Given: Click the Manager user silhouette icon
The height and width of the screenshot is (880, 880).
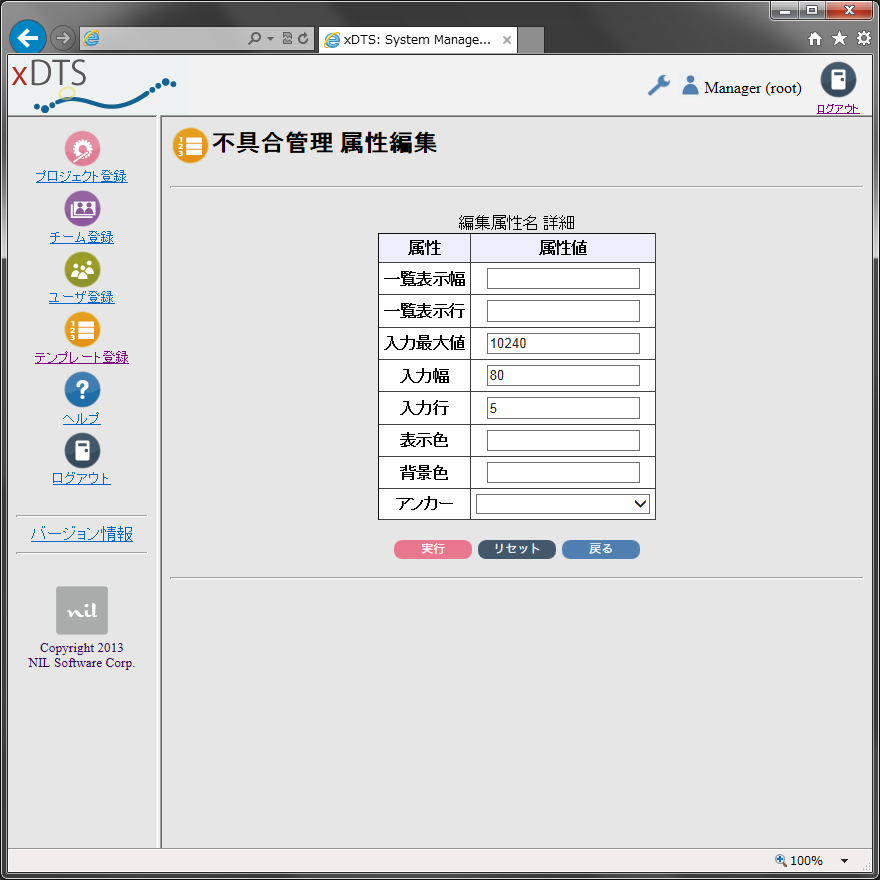Looking at the screenshot, I should click(x=690, y=85).
